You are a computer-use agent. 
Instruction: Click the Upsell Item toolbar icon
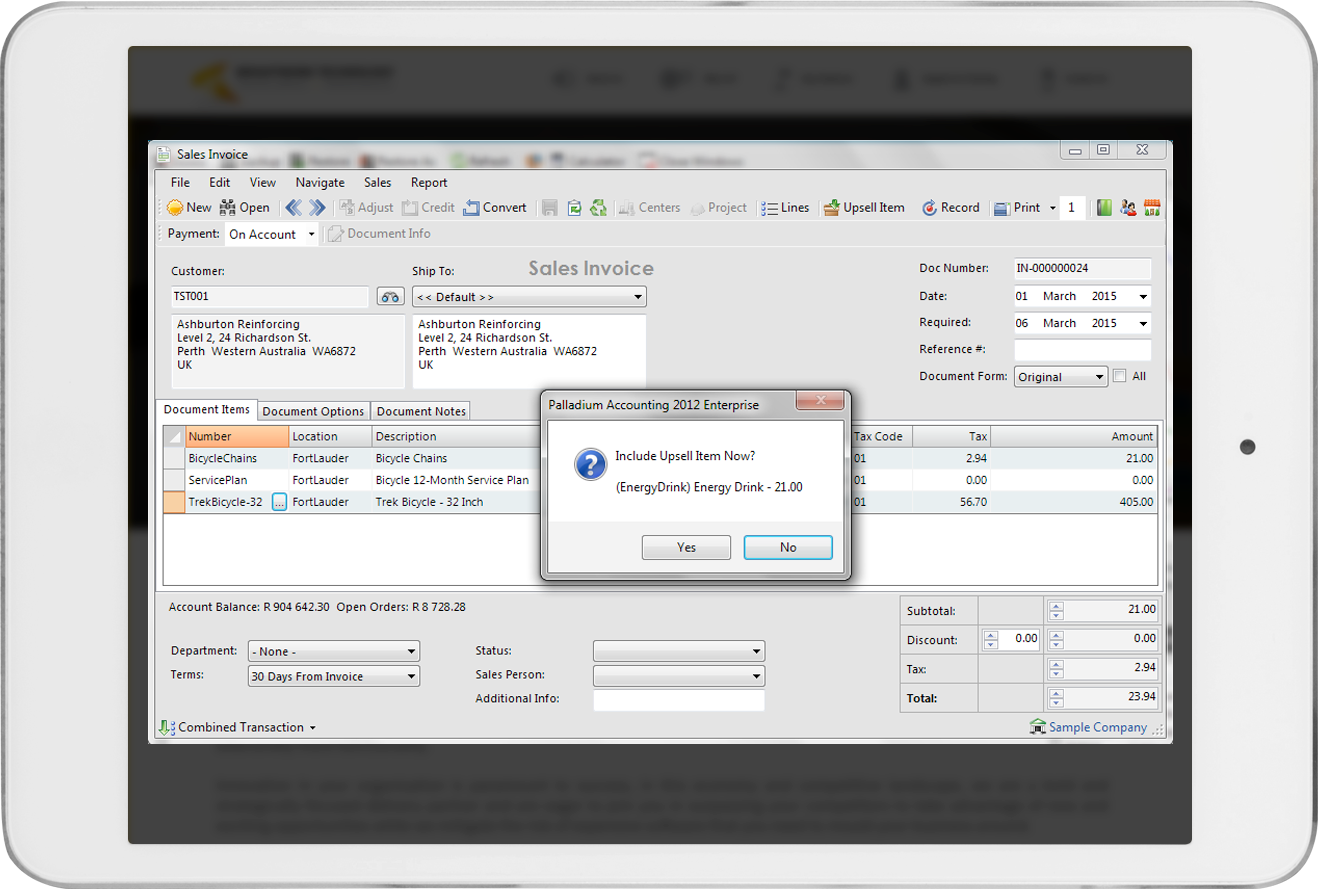click(x=831, y=208)
